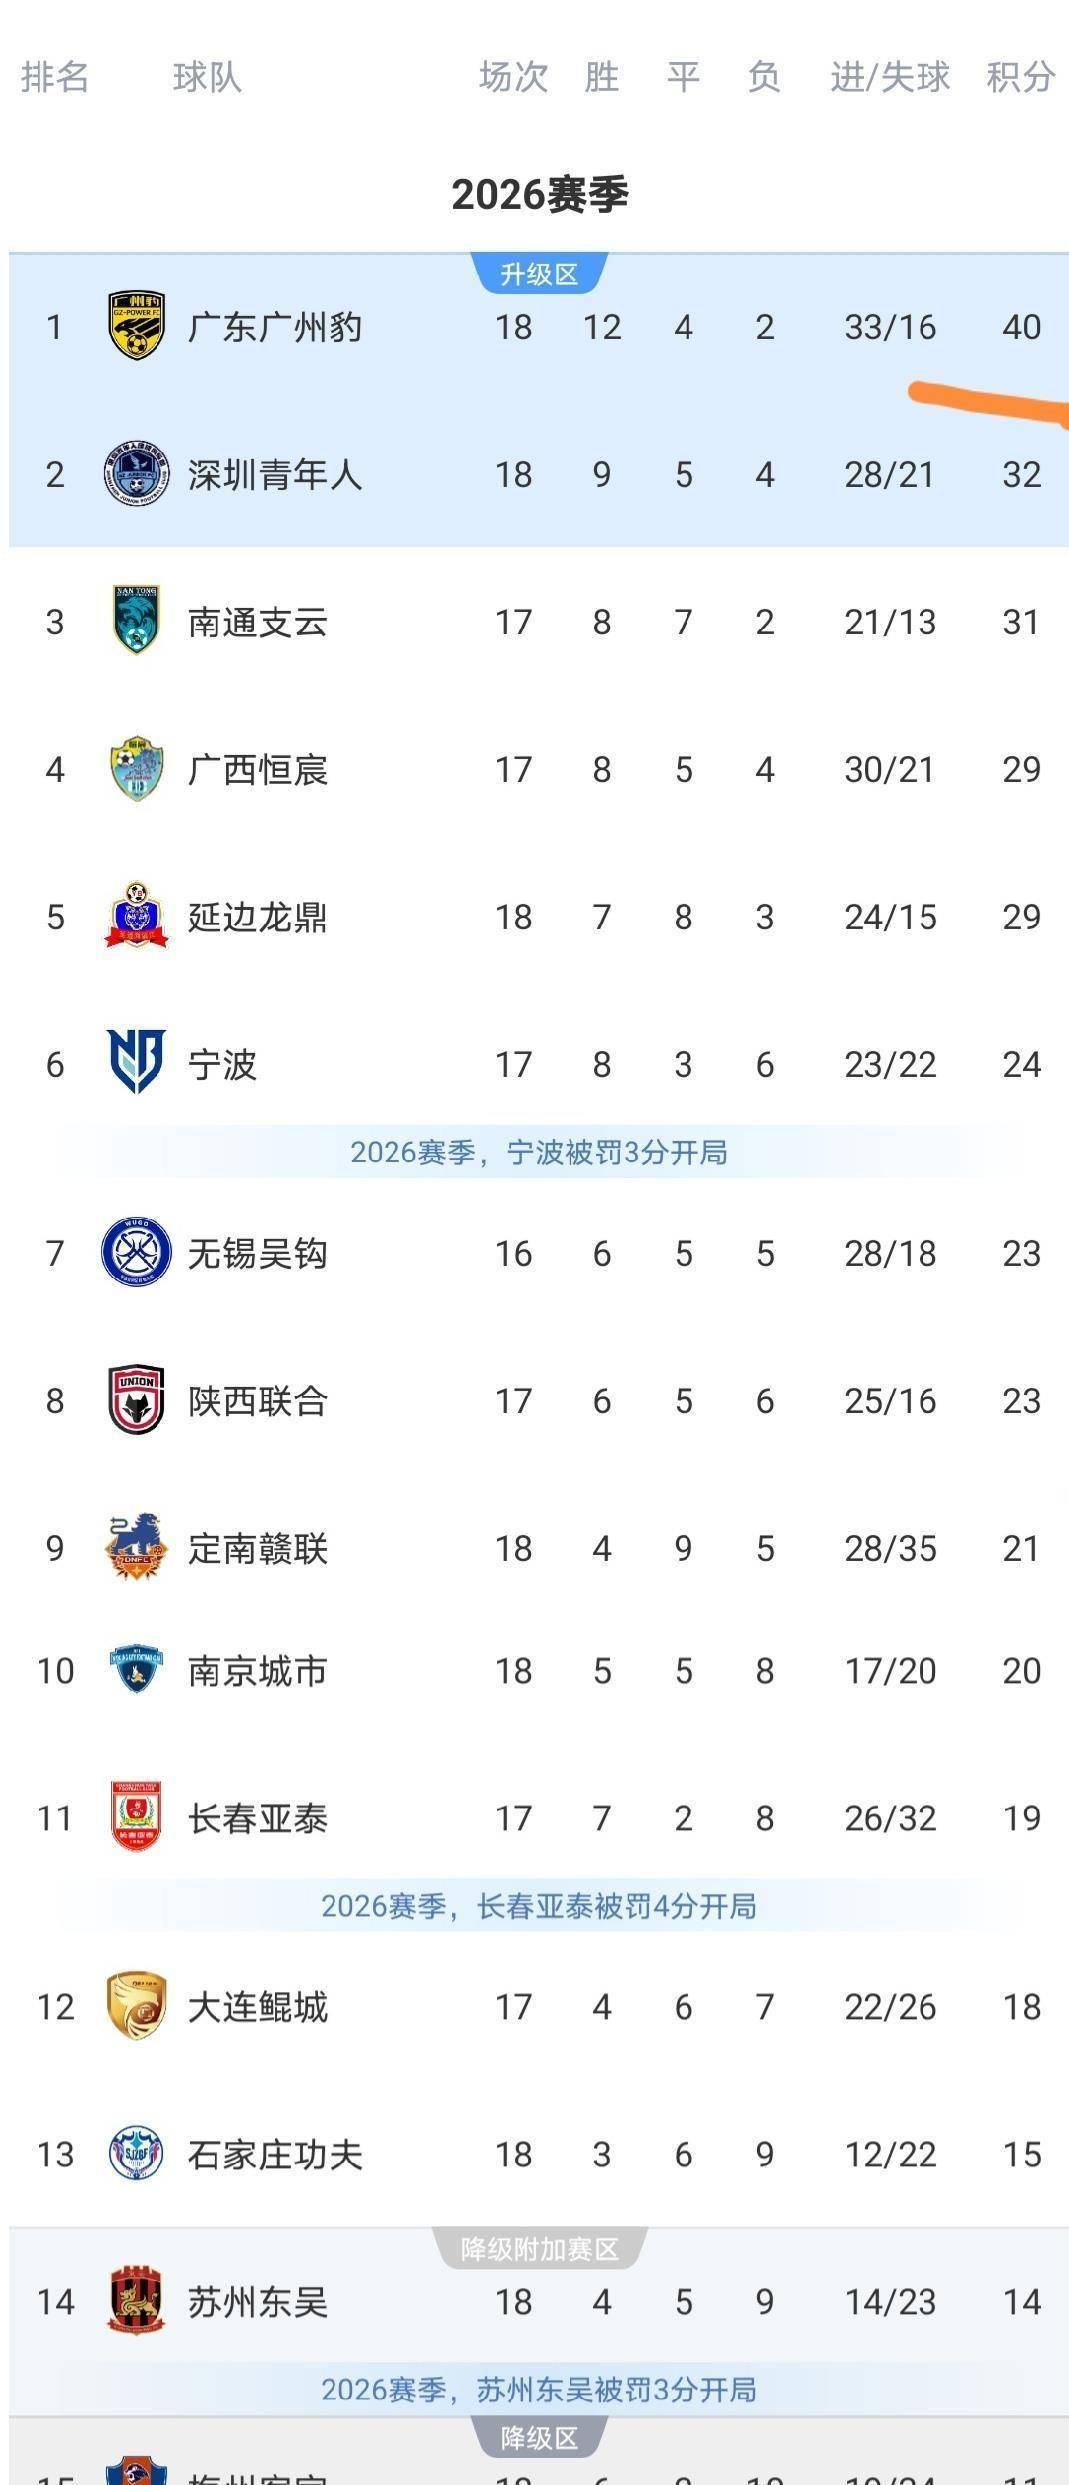The height and width of the screenshot is (2485, 1069).
Task: Tap the 延边龙鼎 club emblem
Action: pyautogui.click(x=136, y=916)
